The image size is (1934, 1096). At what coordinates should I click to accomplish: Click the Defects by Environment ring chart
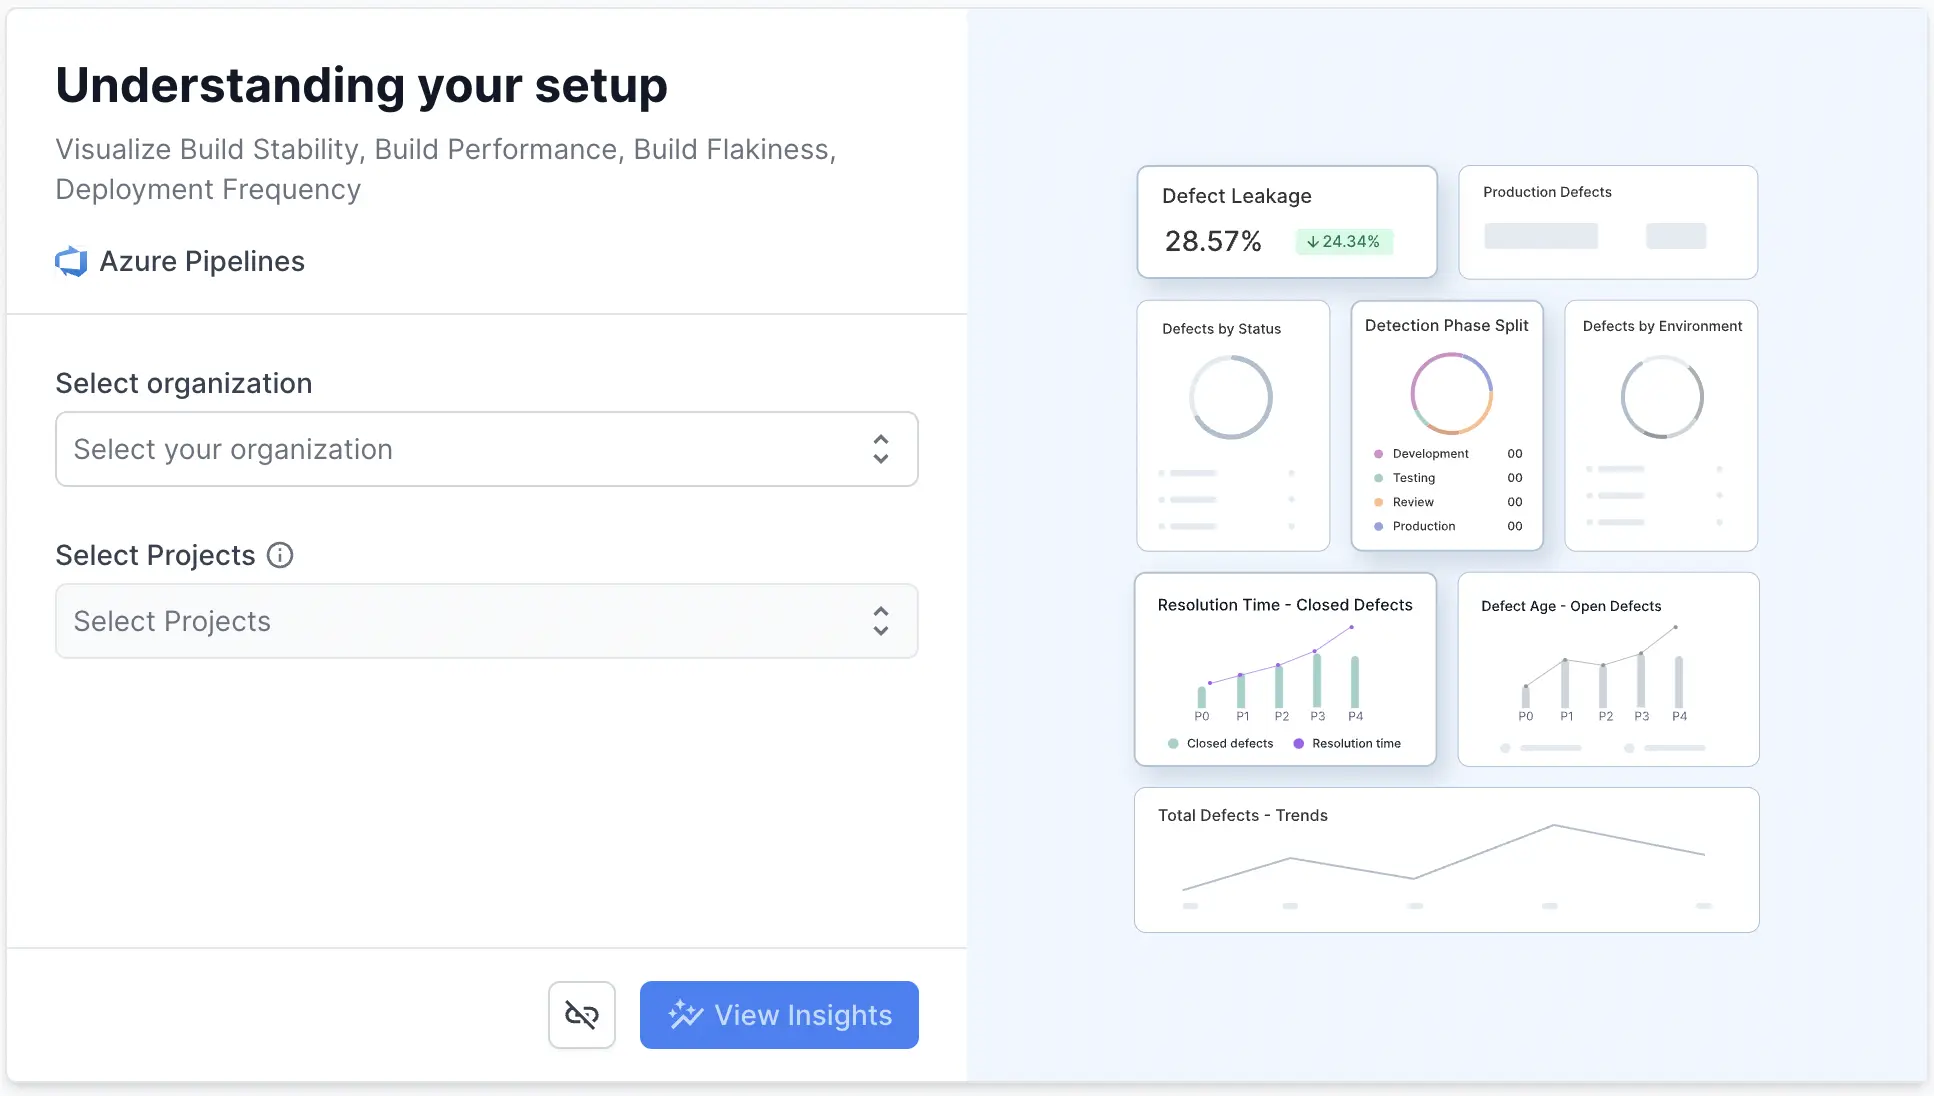pos(1661,397)
